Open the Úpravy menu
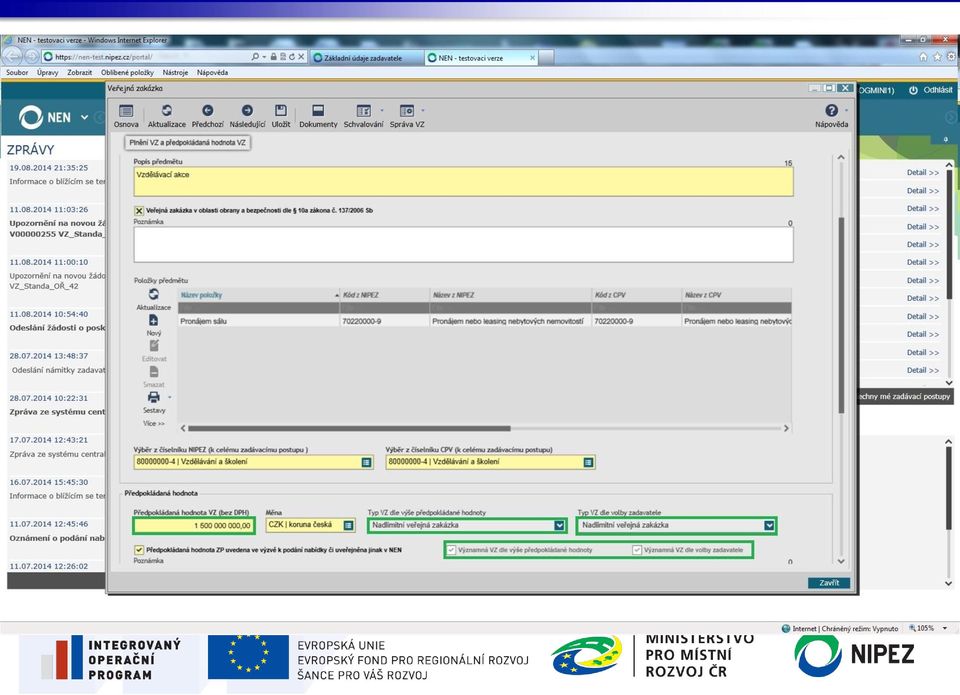This screenshot has height=695, width=960. (x=47, y=72)
